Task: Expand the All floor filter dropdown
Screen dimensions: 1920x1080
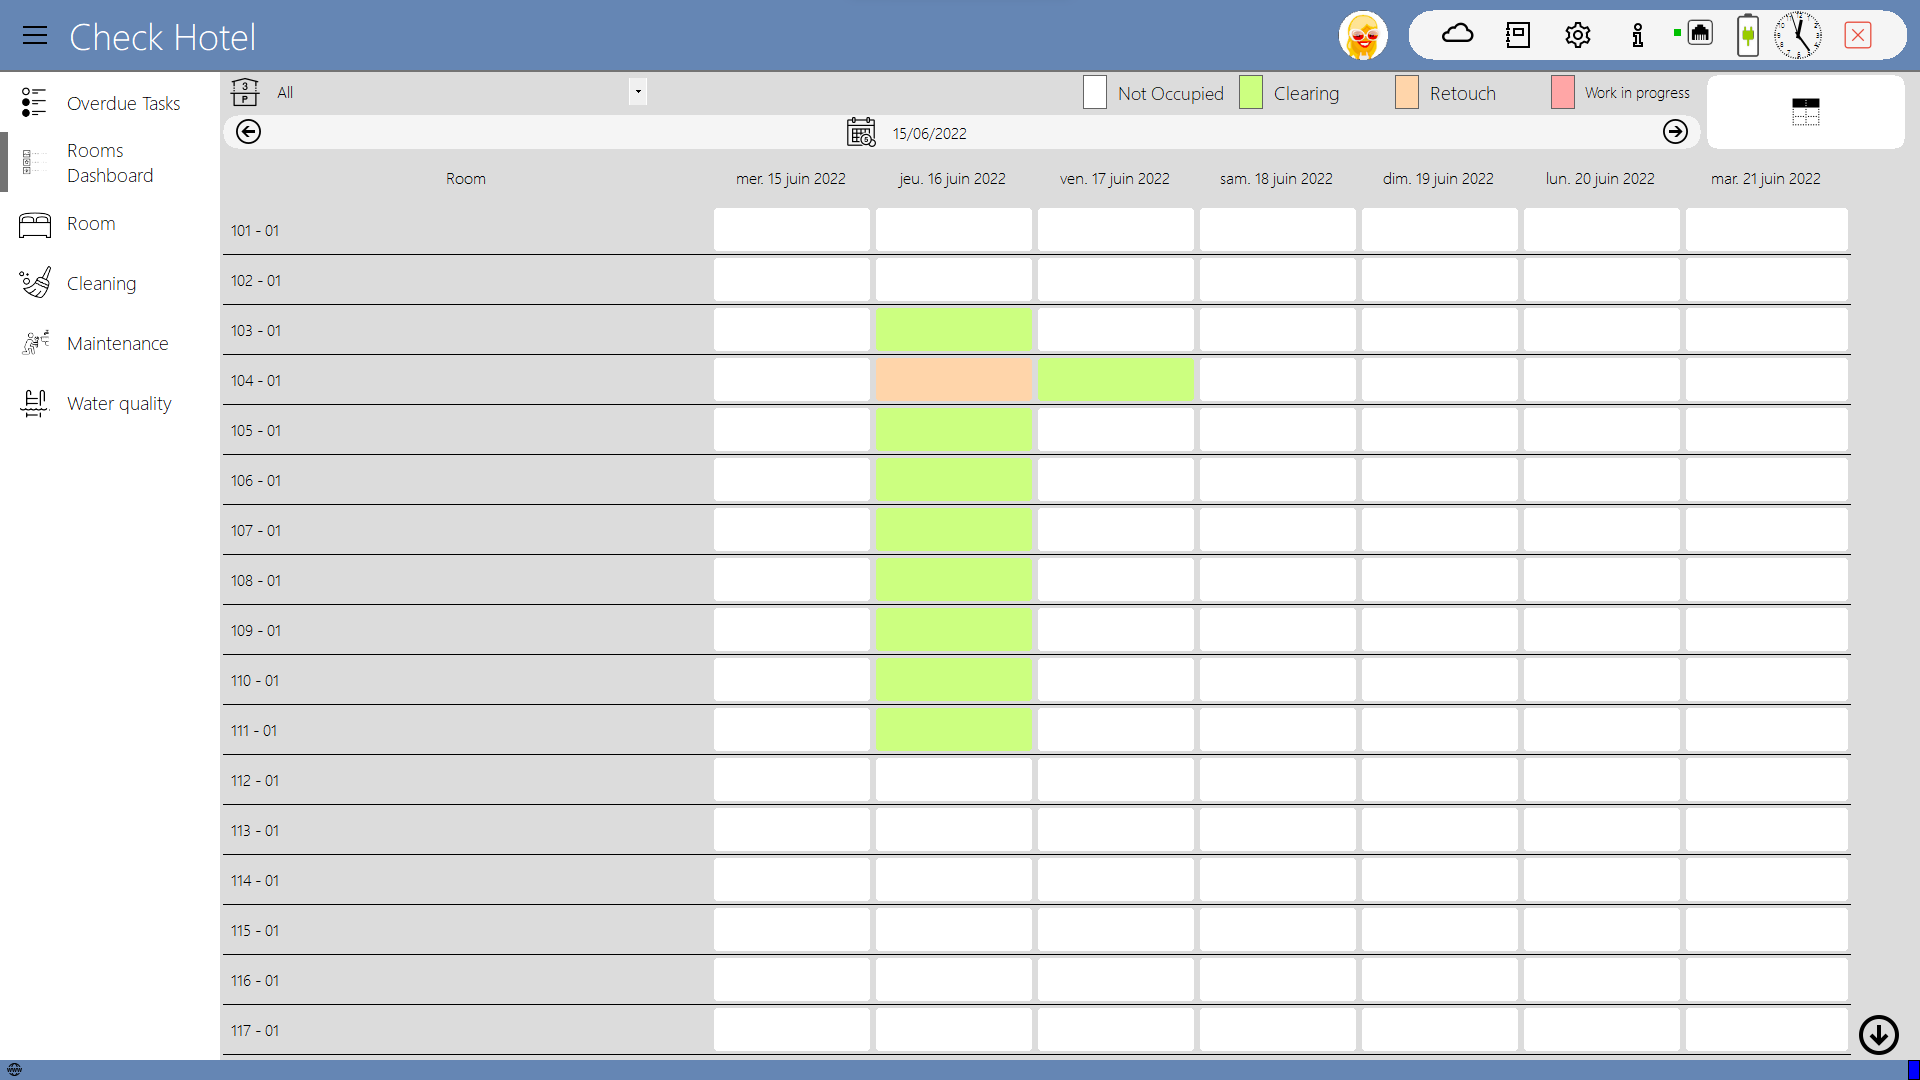Action: [638, 92]
